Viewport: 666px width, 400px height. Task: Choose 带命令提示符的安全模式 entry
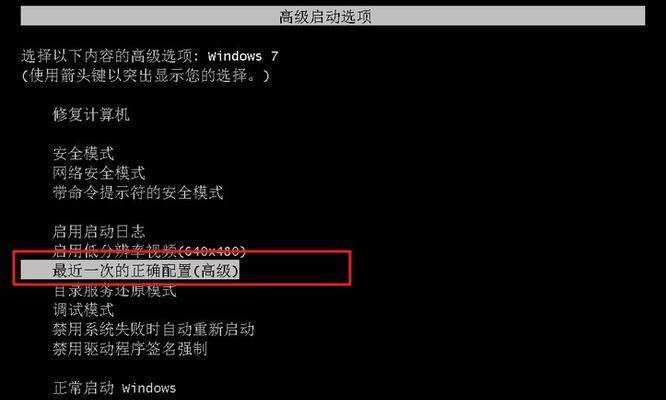coord(138,193)
